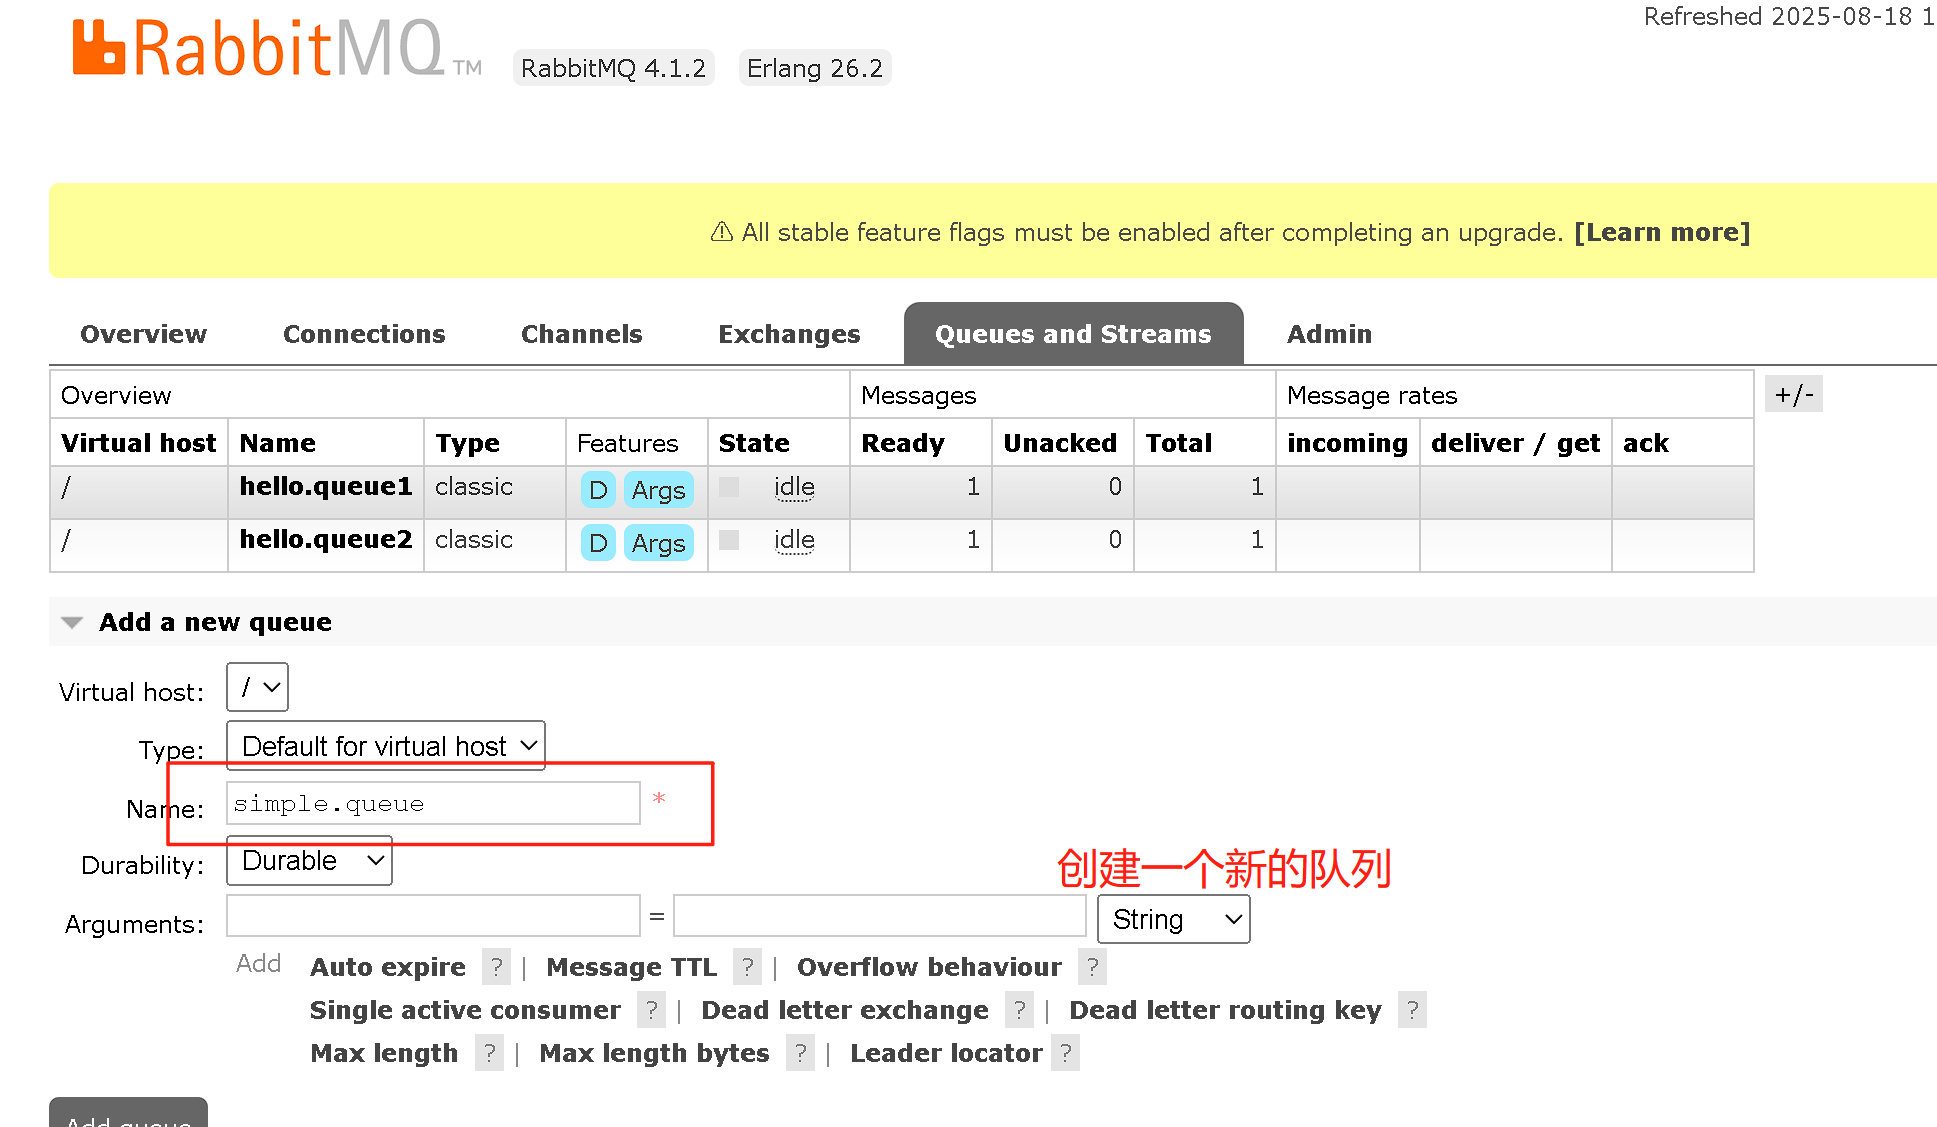This screenshot has height=1127, width=1937.
Task: Open the queue Type dropdown
Action: pos(386,746)
